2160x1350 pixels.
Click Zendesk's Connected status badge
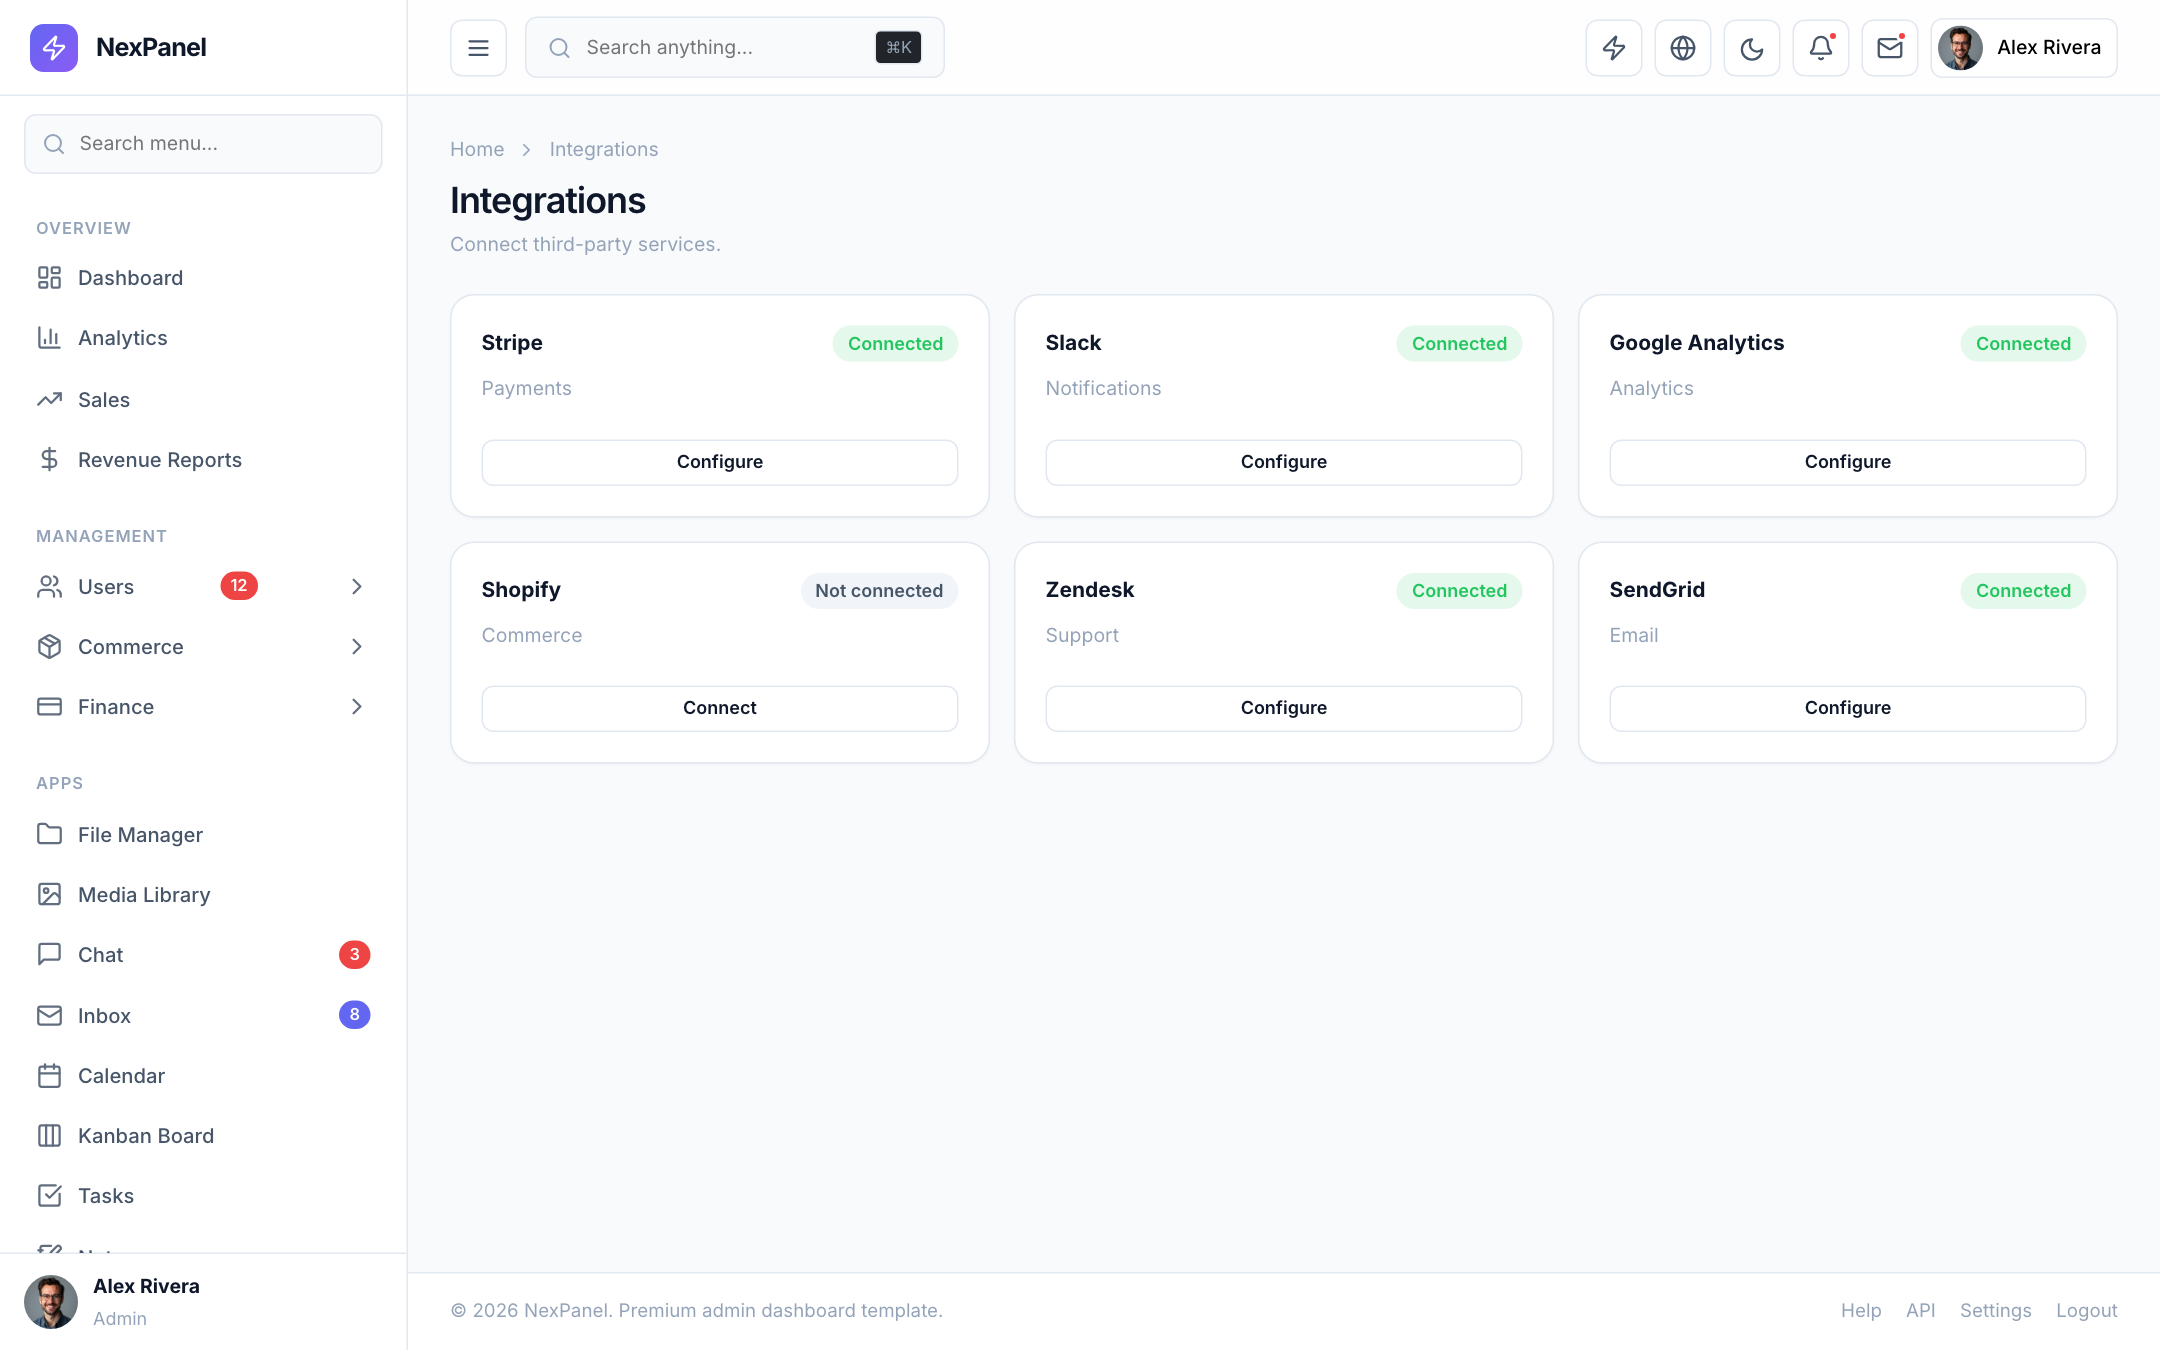pyautogui.click(x=1459, y=590)
